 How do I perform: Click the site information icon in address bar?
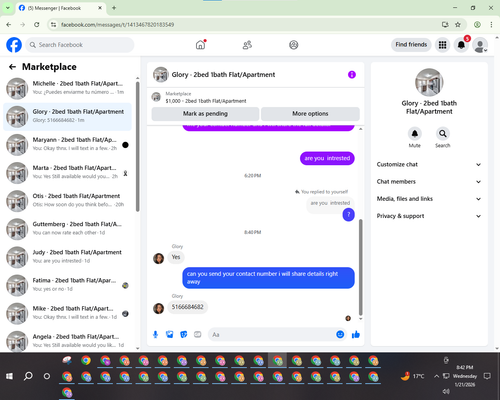point(53,25)
